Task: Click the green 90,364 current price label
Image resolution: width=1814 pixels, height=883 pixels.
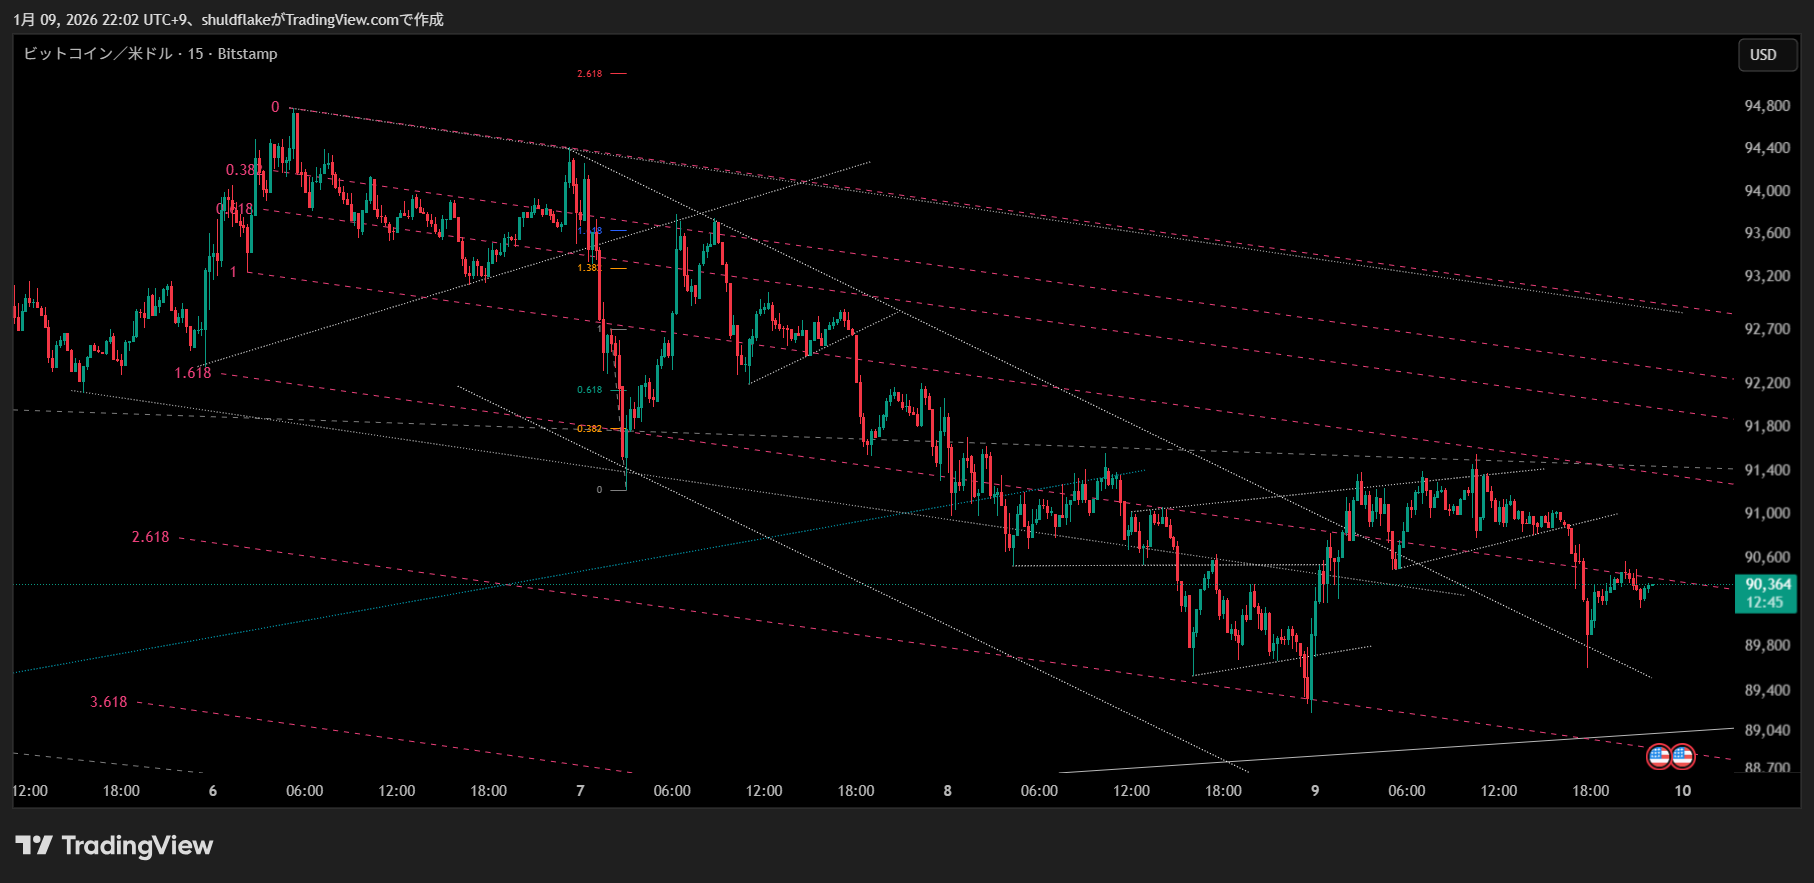Action: click(1767, 593)
